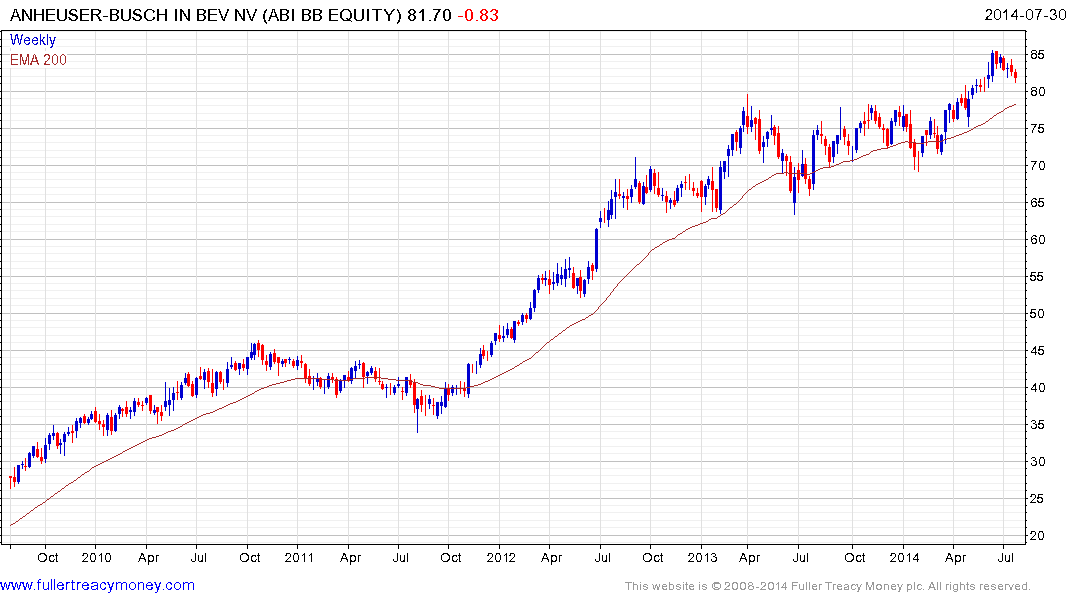Click the 75 price axis label

click(x=1037, y=129)
